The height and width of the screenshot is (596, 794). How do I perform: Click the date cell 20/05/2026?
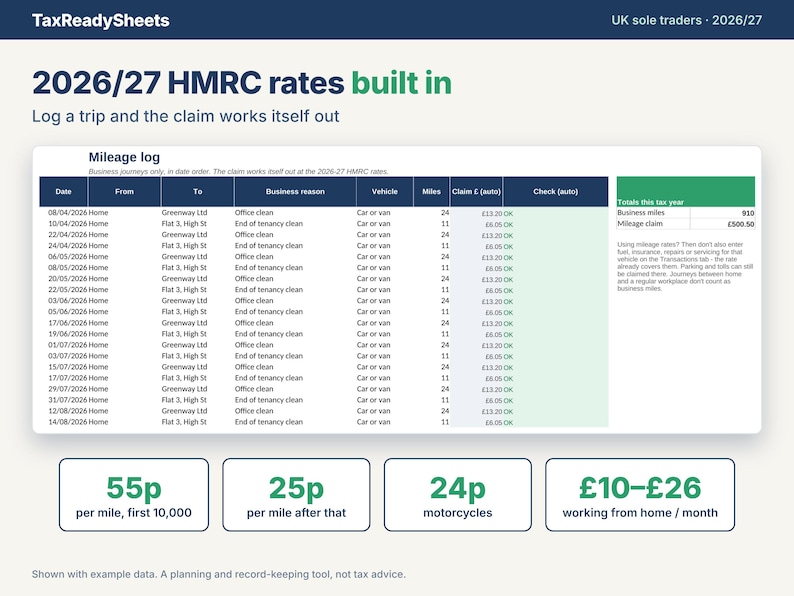pos(67,279)
